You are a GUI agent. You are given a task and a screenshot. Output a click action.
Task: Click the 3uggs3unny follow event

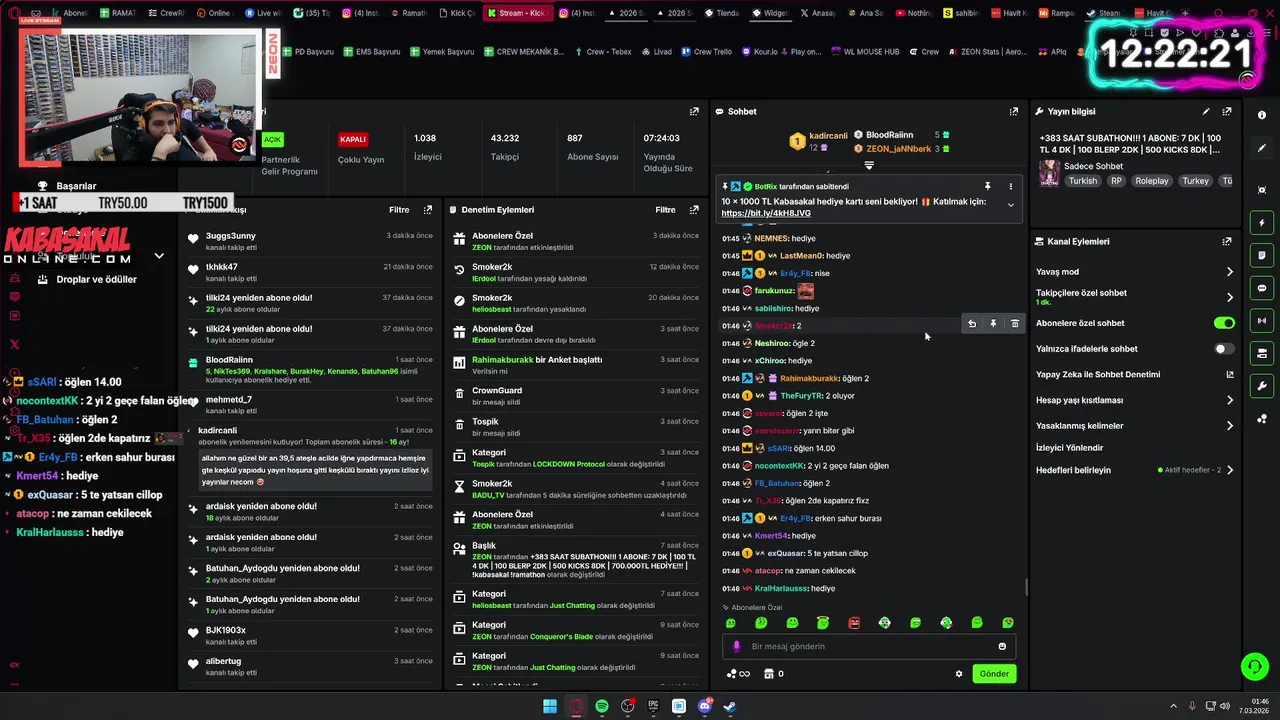pyautogui.click(x=310, y=241)
